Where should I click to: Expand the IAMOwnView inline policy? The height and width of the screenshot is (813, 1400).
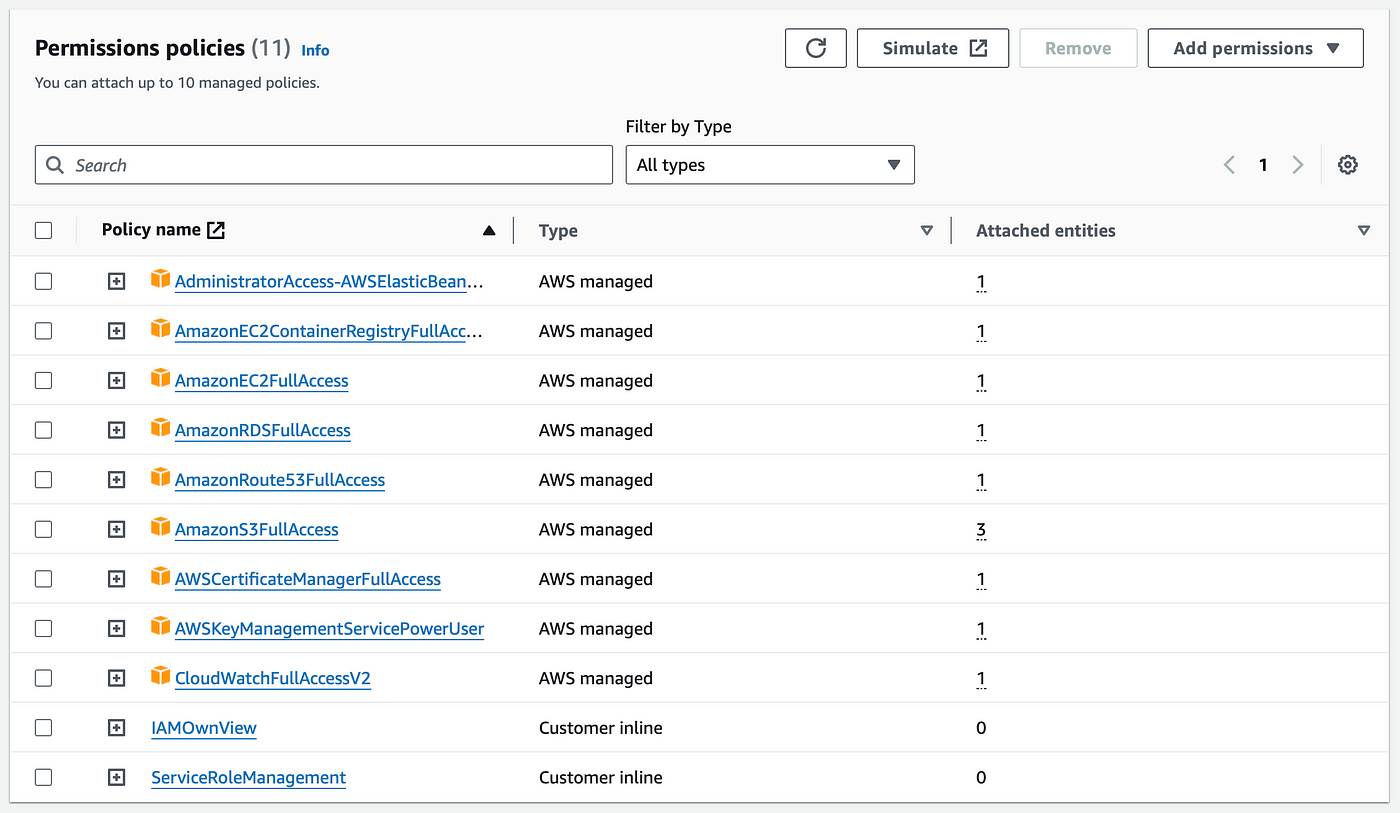point(116,728)
